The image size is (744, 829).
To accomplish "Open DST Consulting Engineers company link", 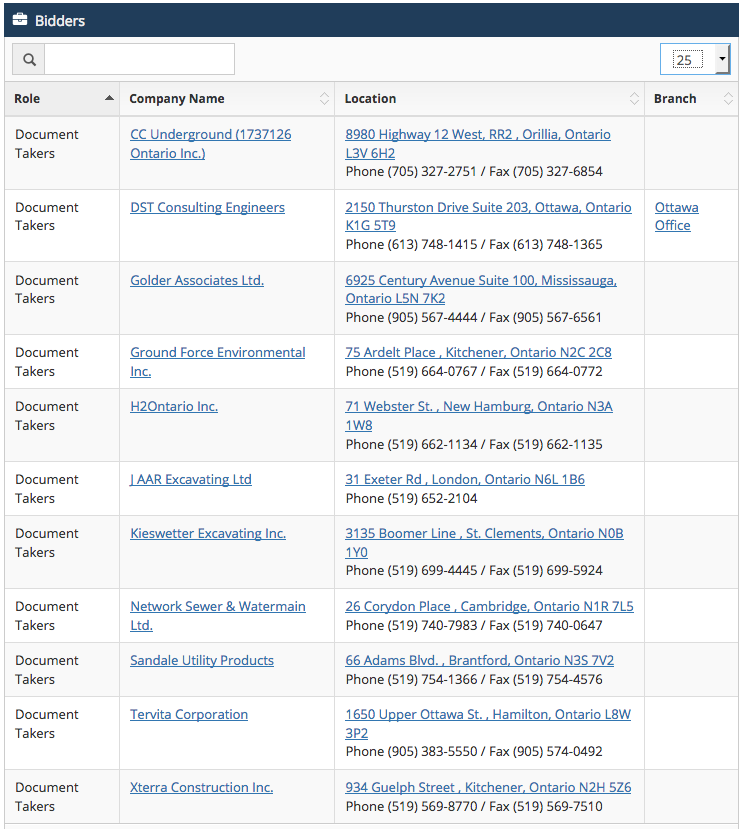I will pos(207,207).
